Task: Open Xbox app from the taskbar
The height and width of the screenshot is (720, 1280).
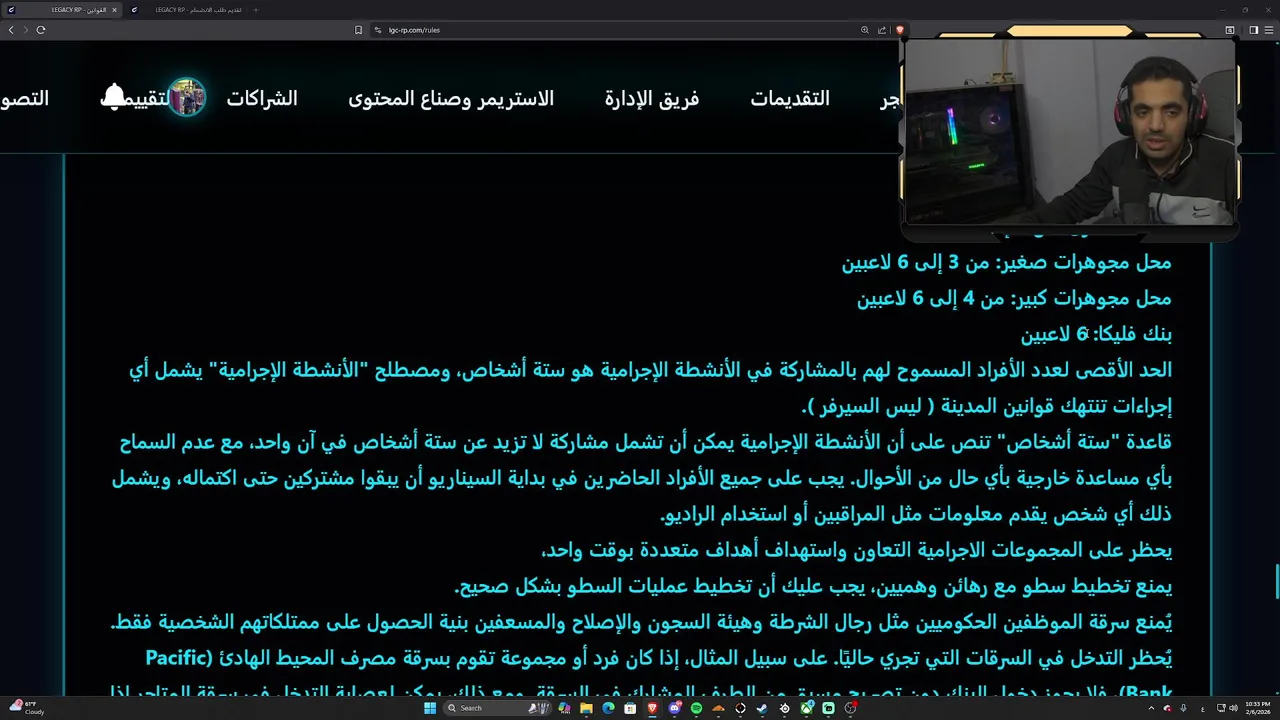Action: tap(806, 708)
